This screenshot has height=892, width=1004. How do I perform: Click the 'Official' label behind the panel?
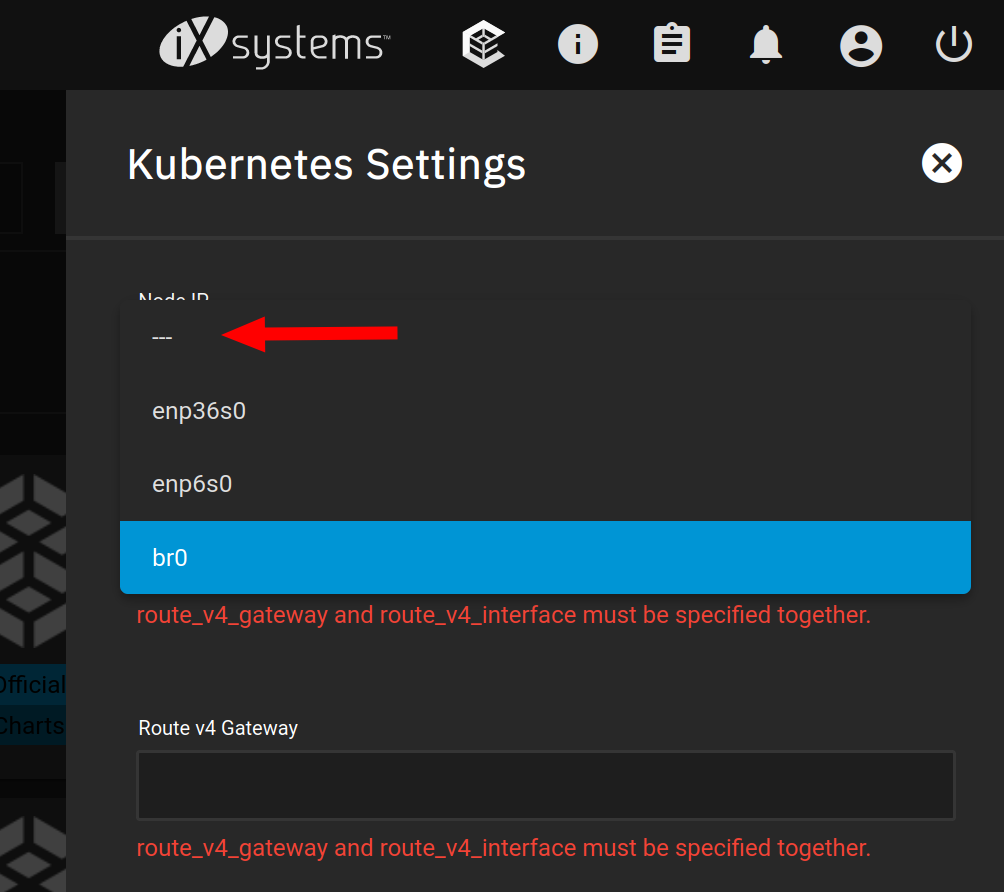point(32,685)
